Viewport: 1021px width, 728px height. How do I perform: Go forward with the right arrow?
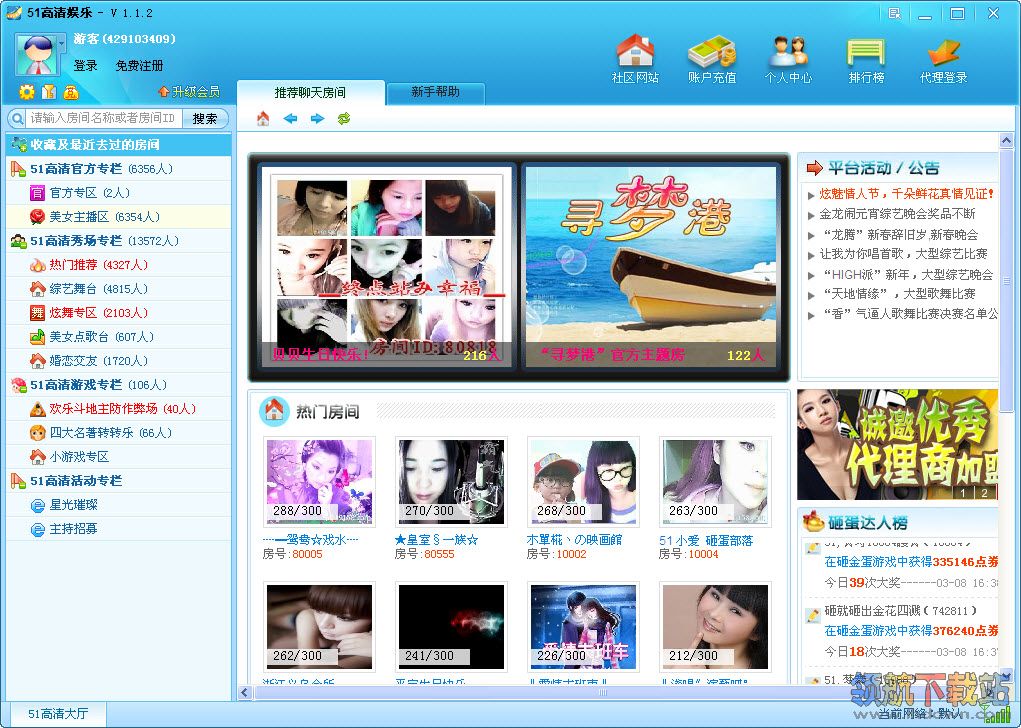tap(317, 119)
